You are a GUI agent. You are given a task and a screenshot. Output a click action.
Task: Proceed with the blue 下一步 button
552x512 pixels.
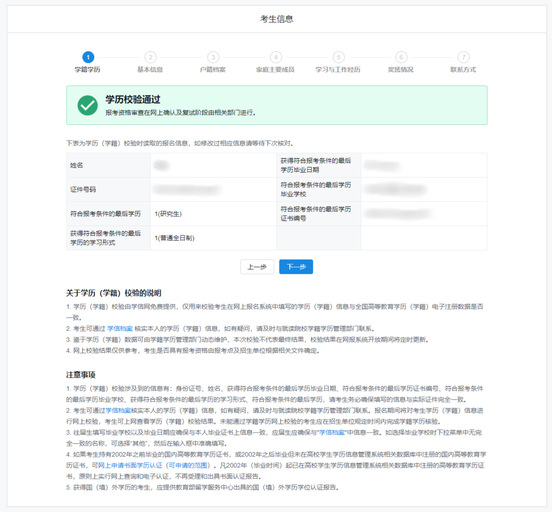296,267
